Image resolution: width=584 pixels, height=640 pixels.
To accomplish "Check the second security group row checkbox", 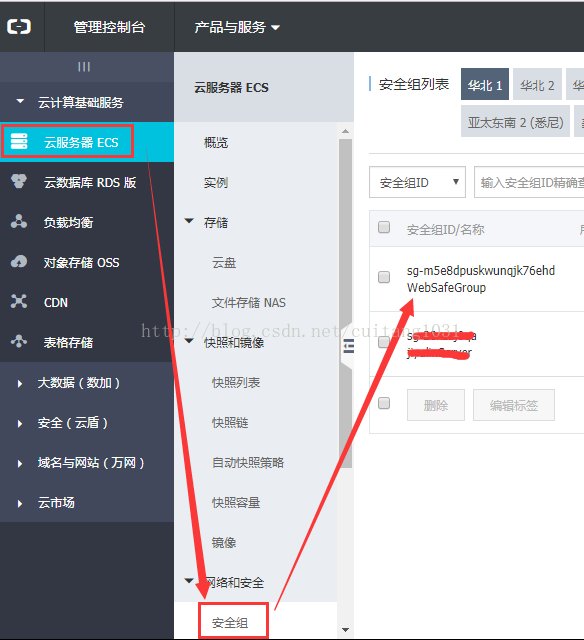I will point(384,342).
